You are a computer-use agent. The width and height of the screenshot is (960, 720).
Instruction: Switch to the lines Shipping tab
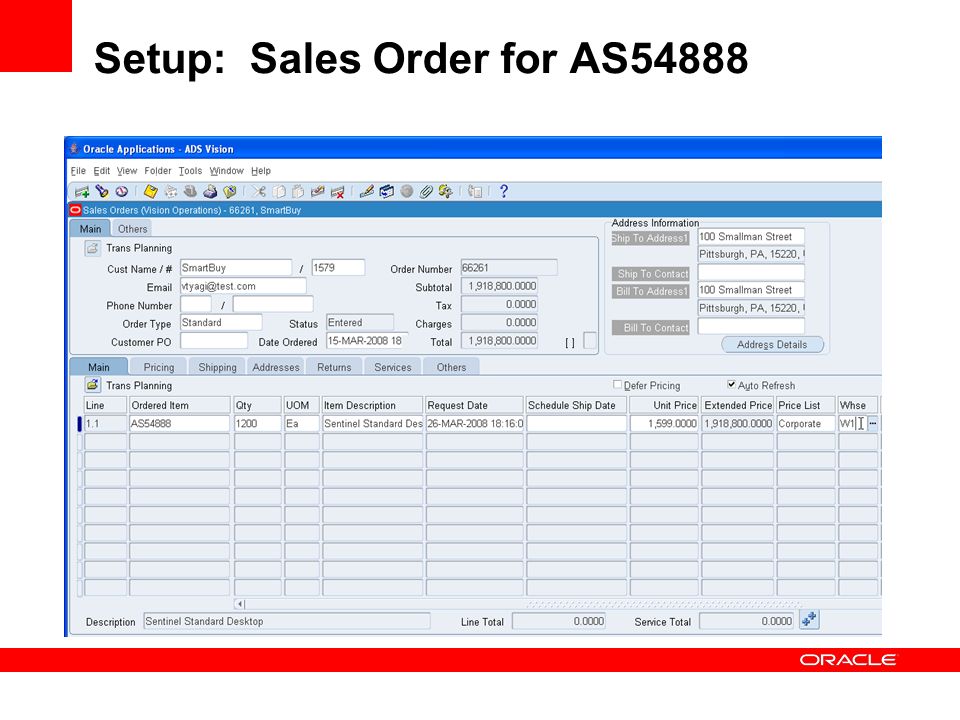point(217,367)
